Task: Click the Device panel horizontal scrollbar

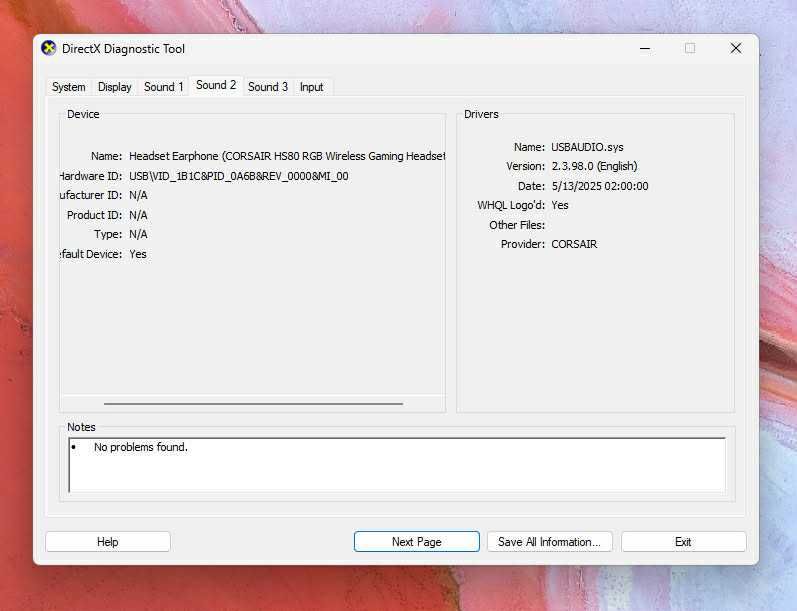Action: (253, 404)
